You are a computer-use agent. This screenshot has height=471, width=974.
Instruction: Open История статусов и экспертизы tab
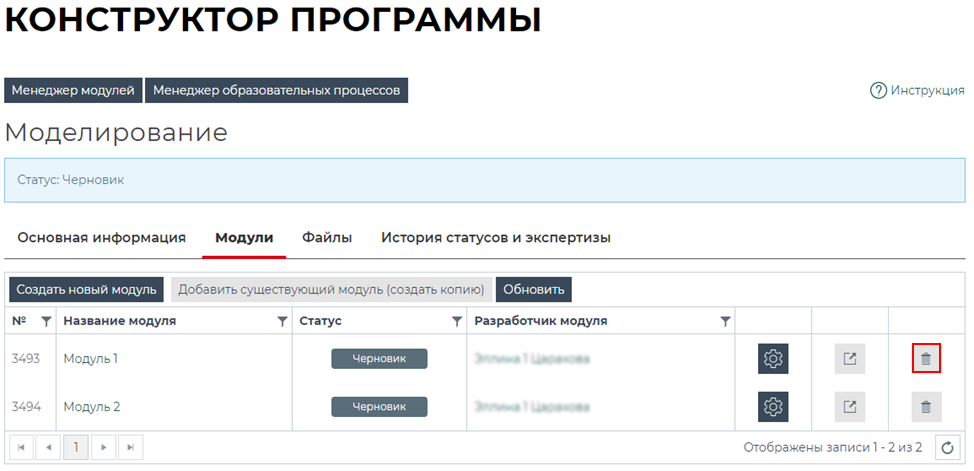pos(495,238)
